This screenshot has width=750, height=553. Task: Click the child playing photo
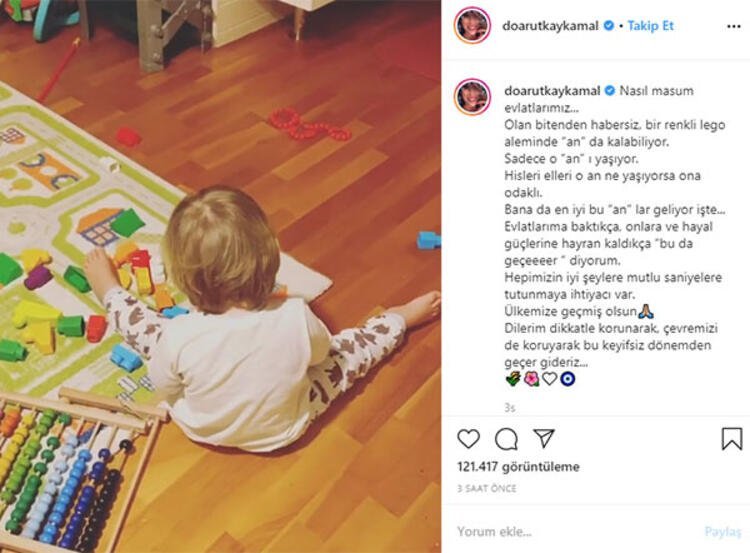[220, 276]
